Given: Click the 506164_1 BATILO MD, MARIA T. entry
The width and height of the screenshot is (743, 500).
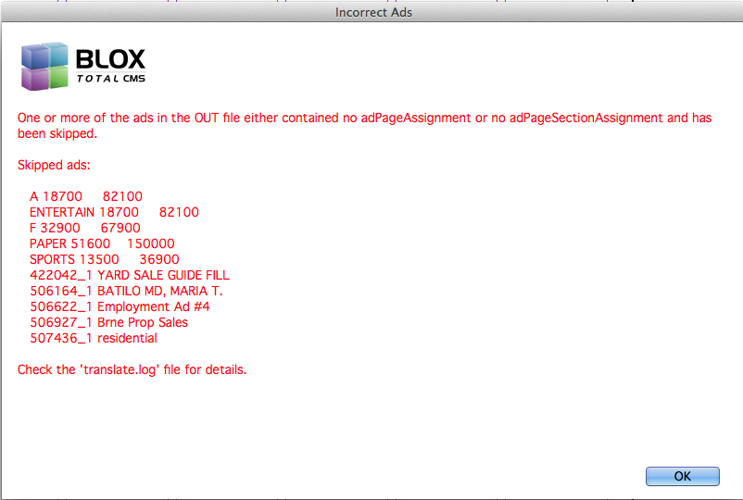Looking at the screenshot, I should pyautogui.click(x=126, y=291).
